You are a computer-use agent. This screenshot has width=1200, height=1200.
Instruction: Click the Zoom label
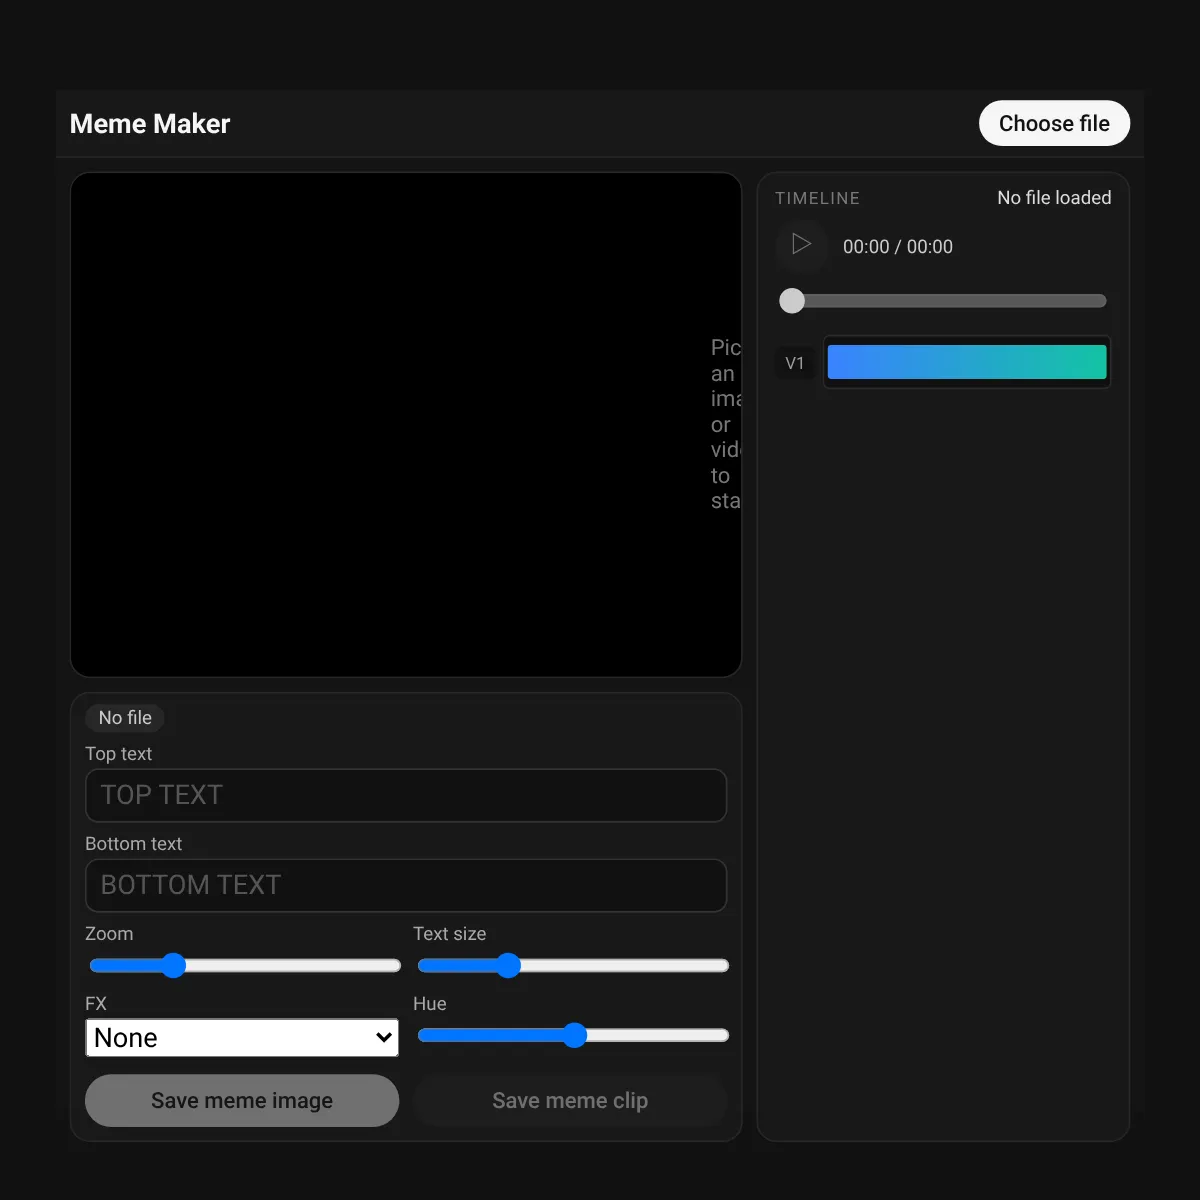(109, 934)
